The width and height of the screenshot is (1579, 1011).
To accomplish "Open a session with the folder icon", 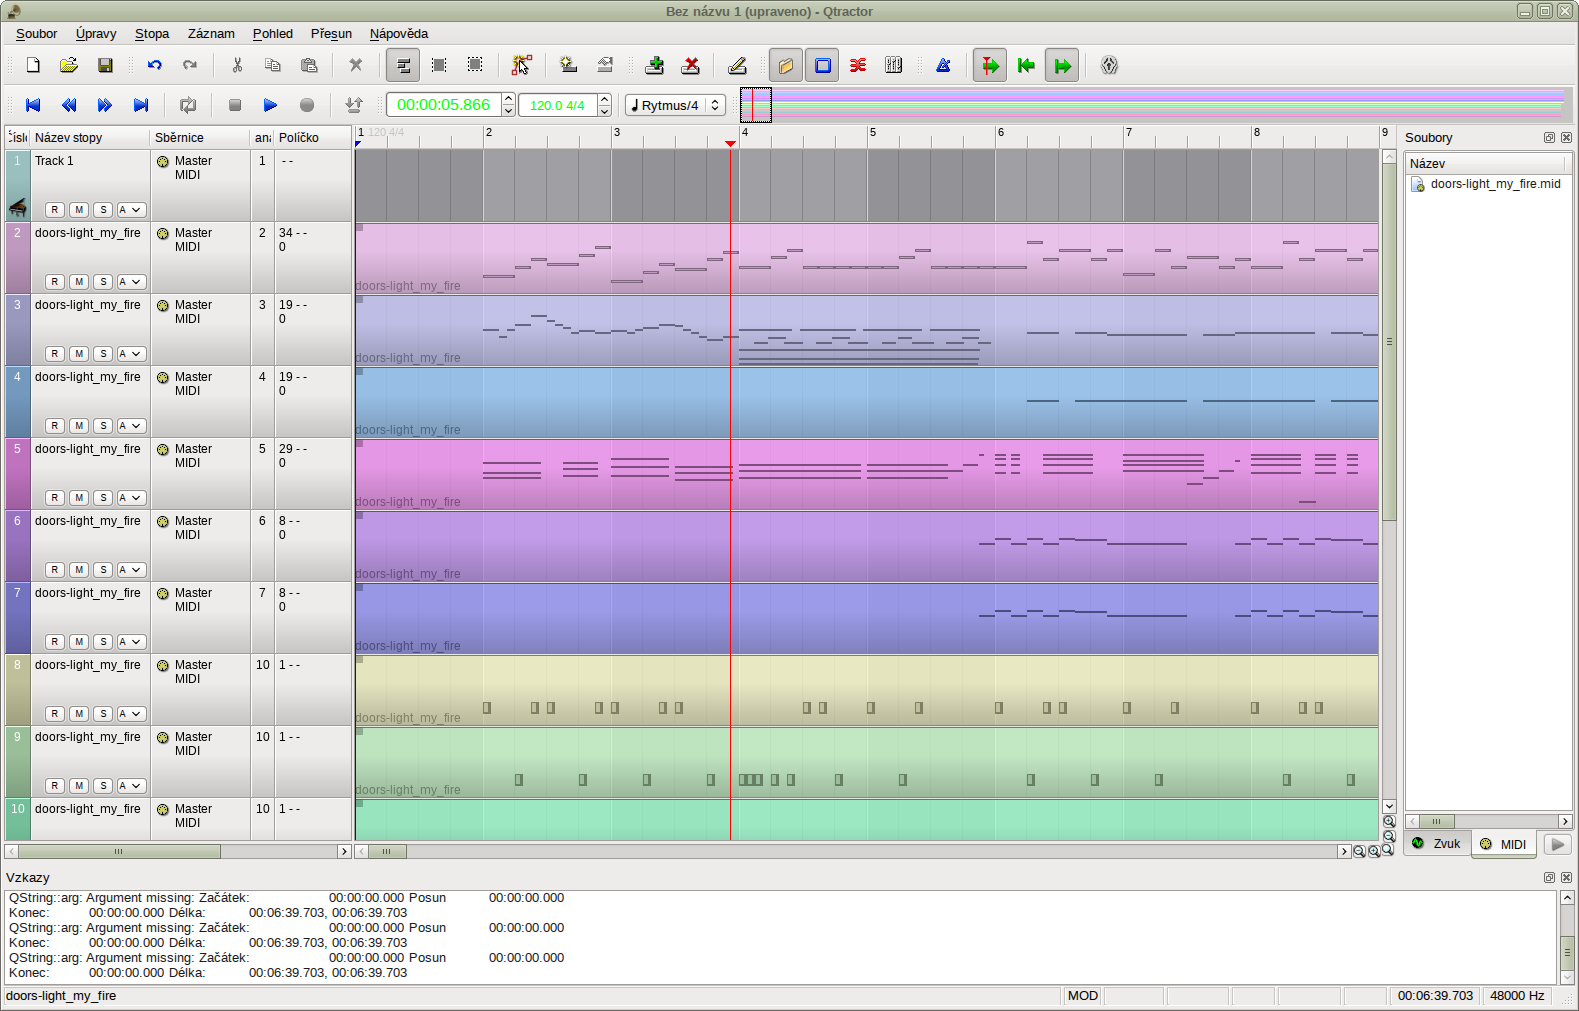I will pyautogui.click(x=69, y=65).
